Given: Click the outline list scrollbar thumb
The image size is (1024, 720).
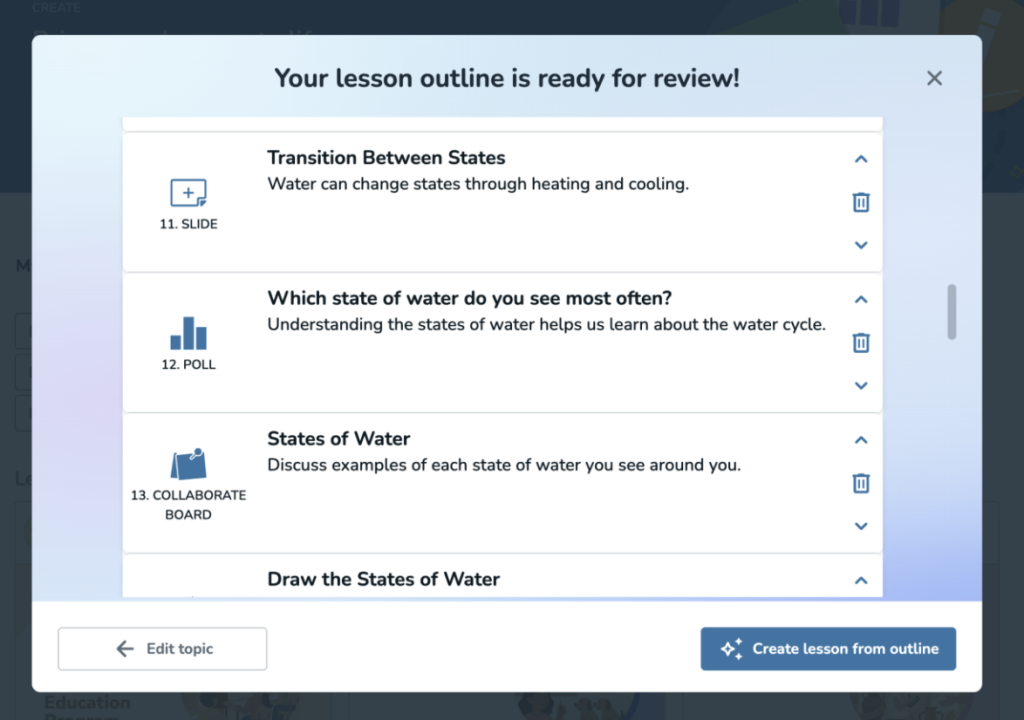Looking at the screenshot, I should tap(951, 312).
